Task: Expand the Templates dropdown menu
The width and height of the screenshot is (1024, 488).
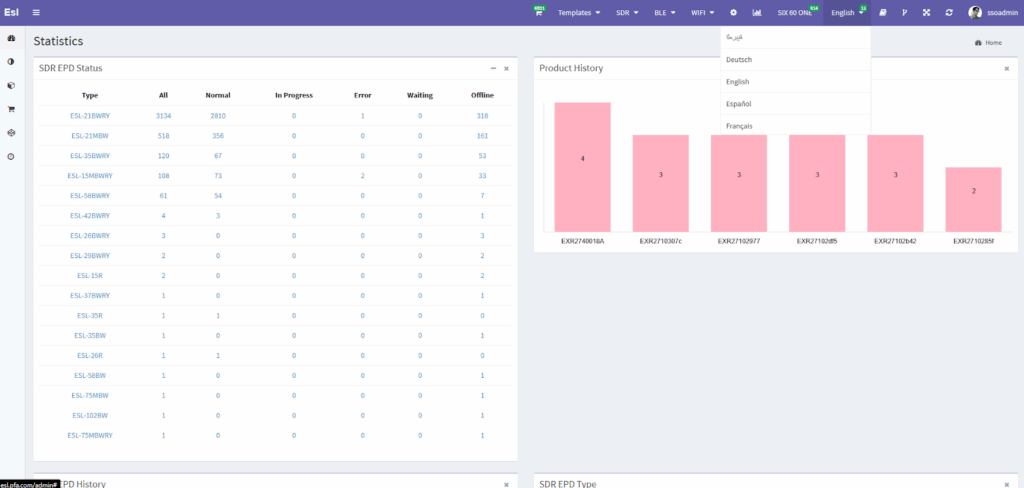Action: [579, 13]
